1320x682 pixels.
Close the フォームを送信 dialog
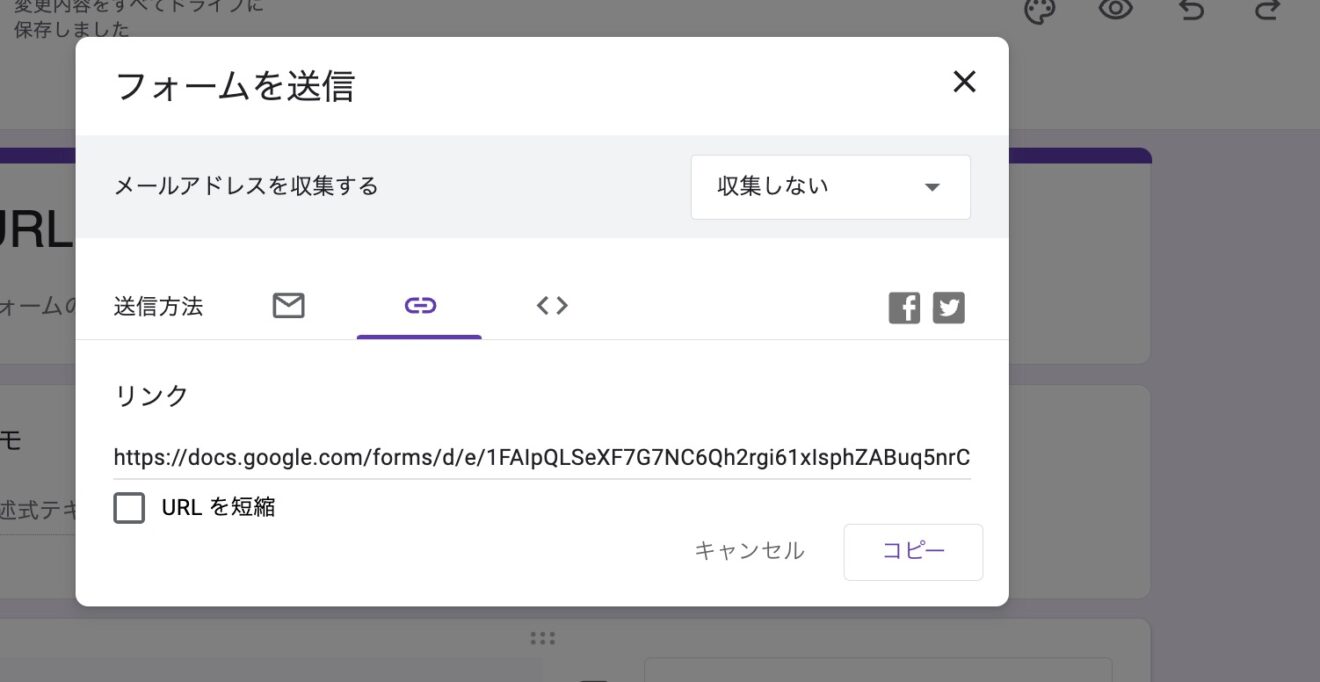(963, 82)
